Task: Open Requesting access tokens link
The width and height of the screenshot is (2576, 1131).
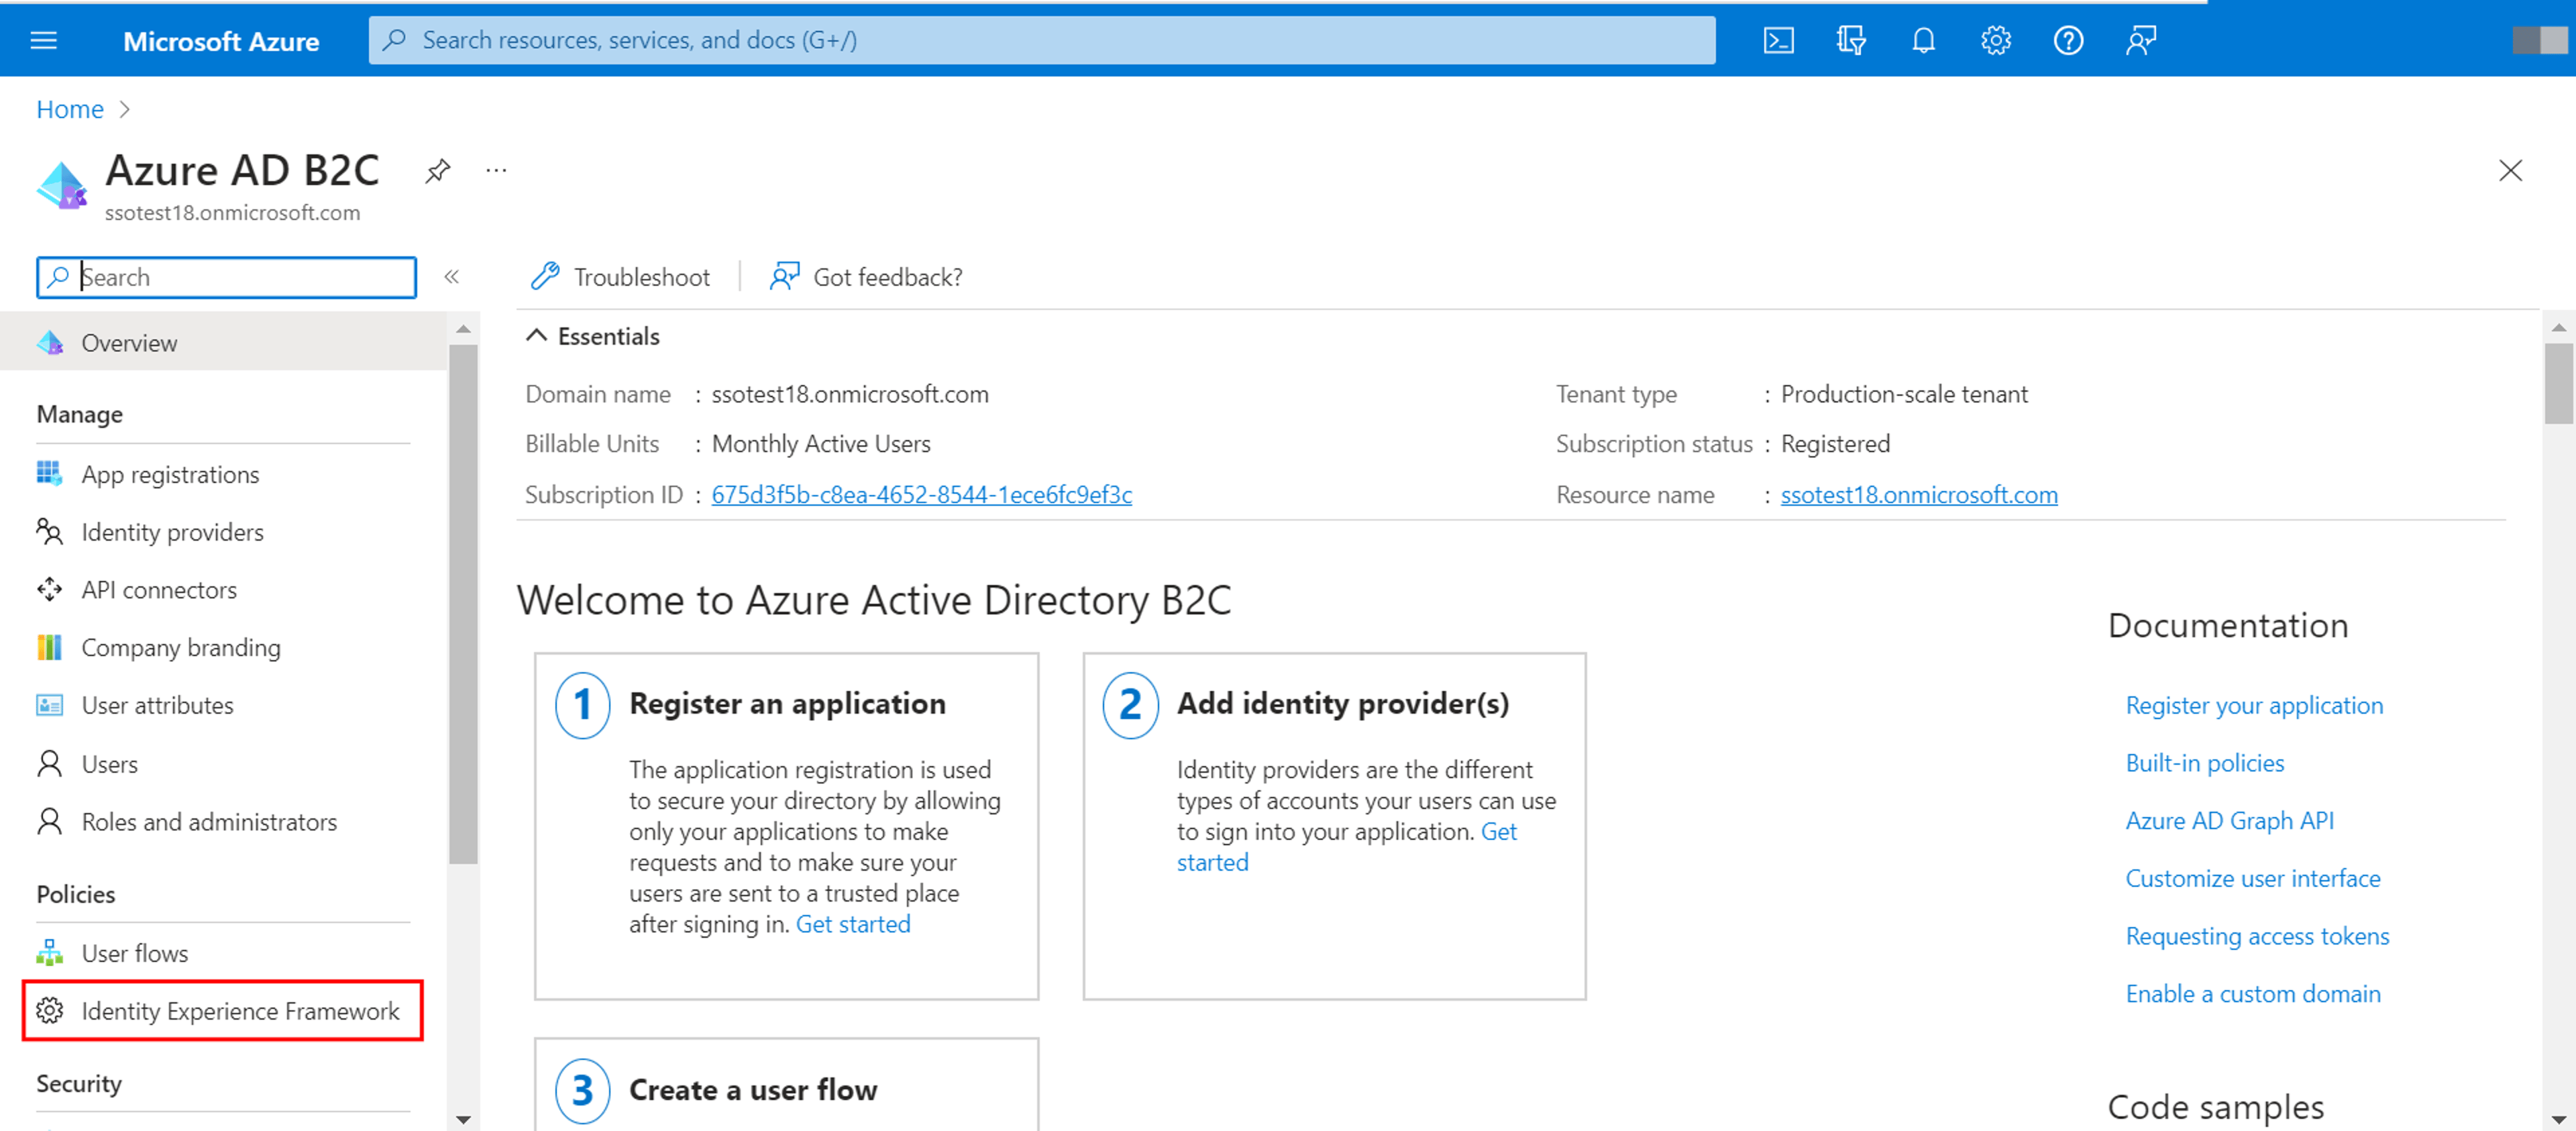Action: coord(2257,937)
